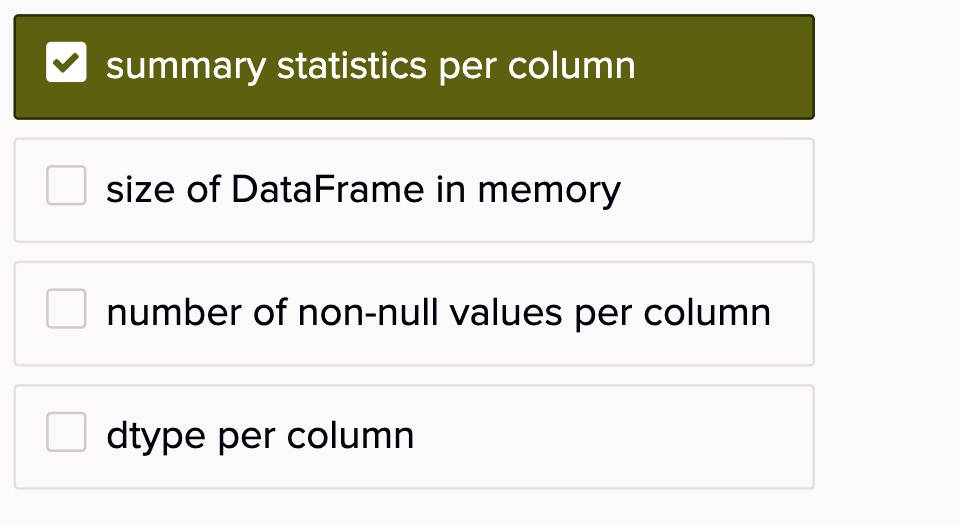Click 'number of non-null values per column' text
Image resolution: width=960 pixels, height=526 pixels.
coord(438,313)
